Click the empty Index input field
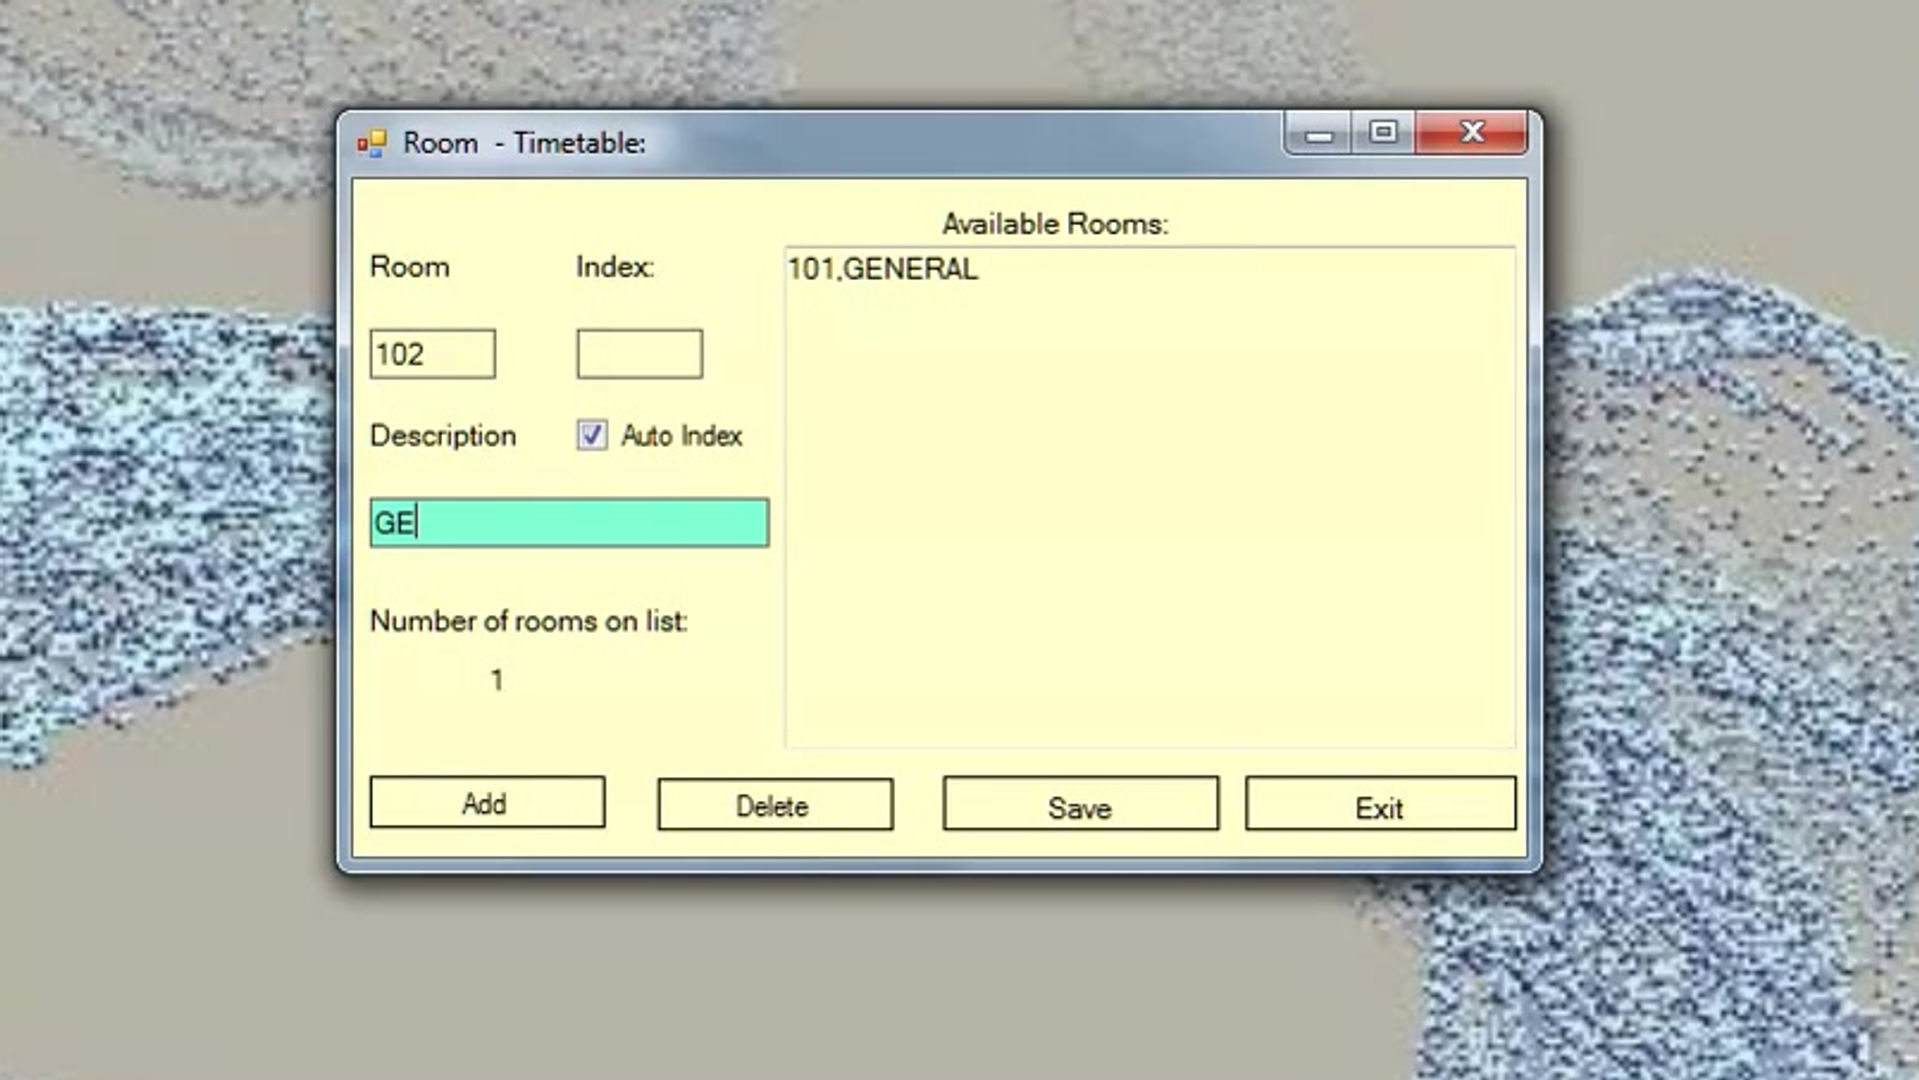1919x1080 pixels. (x=639, y=354)
